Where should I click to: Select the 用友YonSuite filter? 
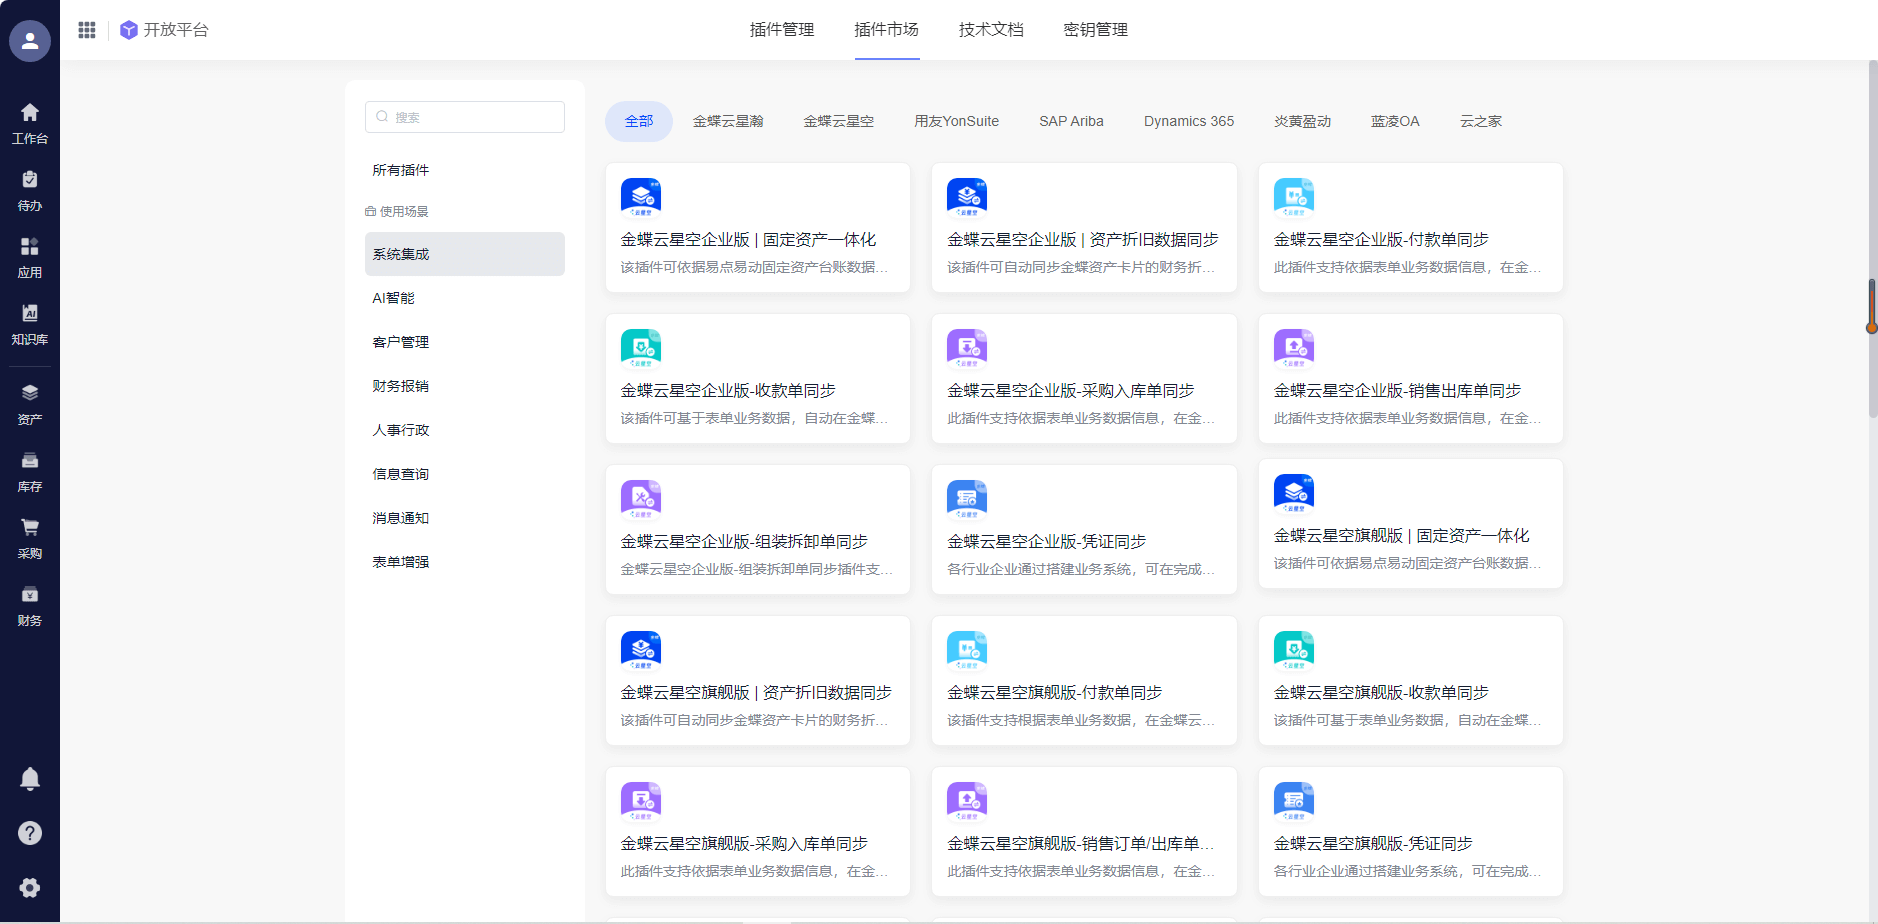pos(956,121)
